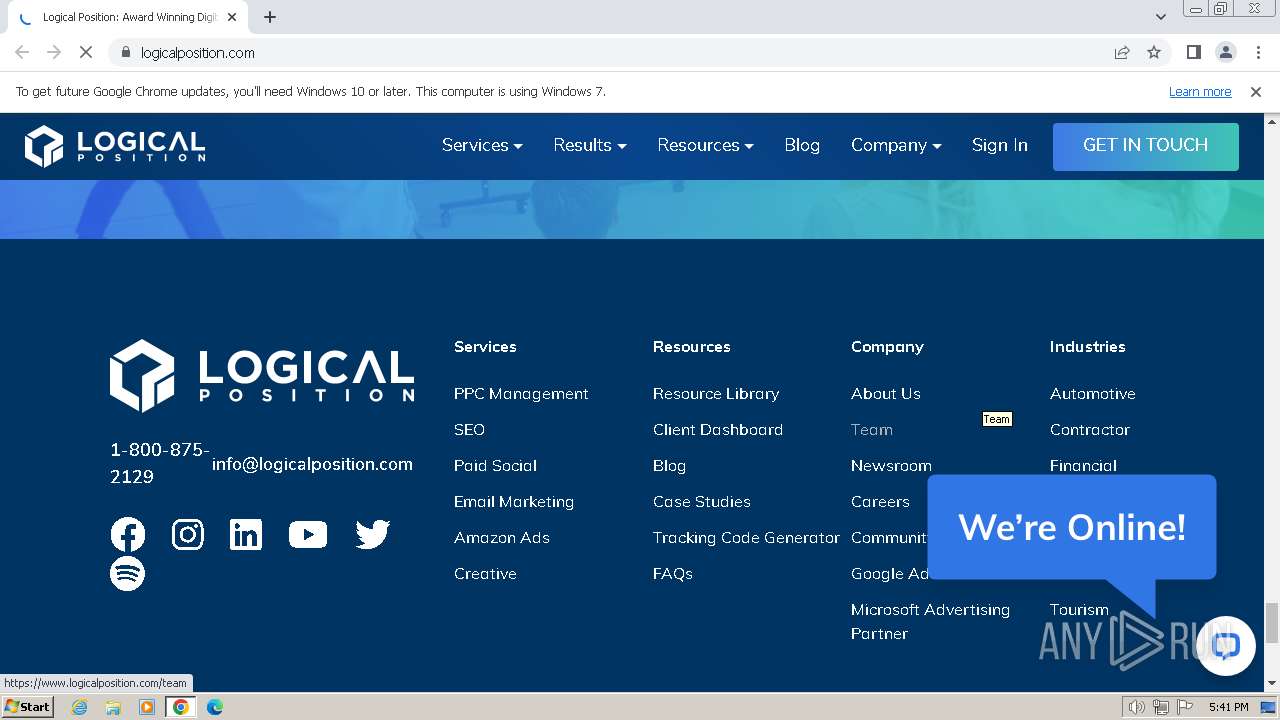Call 1-800-875-2129 phone link

[x=160, y=463]
